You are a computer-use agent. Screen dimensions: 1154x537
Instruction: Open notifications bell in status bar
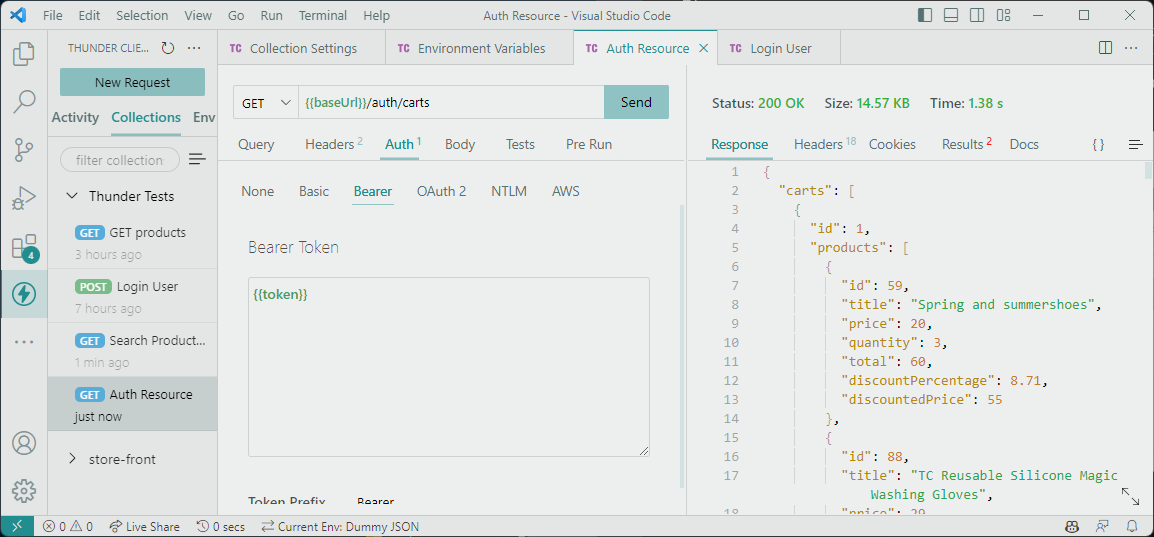pos(1131,527)
